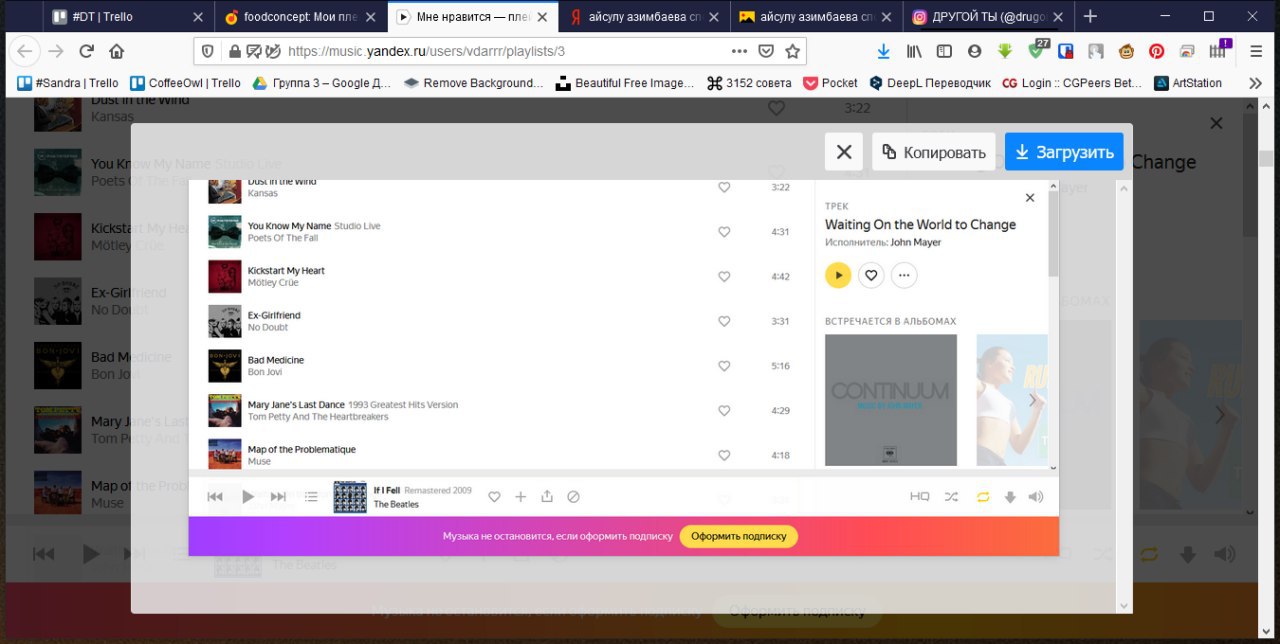Viewport: 1280px width, 644px height.
Task: Click the preview overlay's vertical scrollbar
Action: click(x=1125, y=395)
